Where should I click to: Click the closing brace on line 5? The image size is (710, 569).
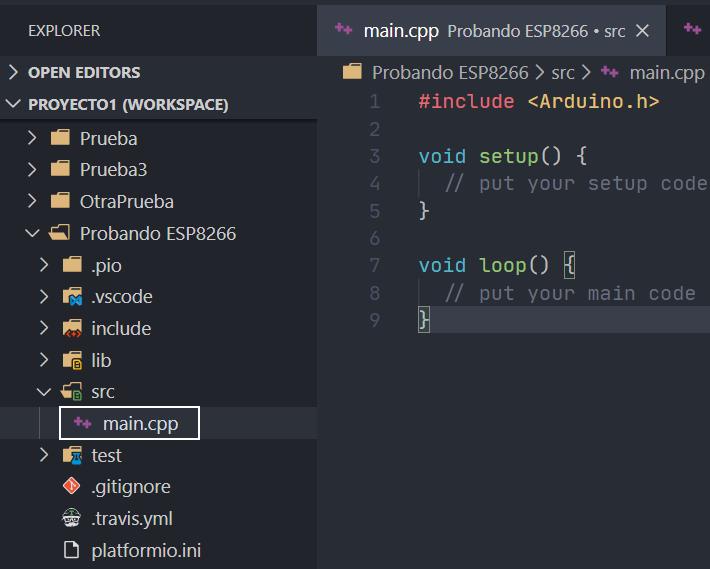pos(424,211)
